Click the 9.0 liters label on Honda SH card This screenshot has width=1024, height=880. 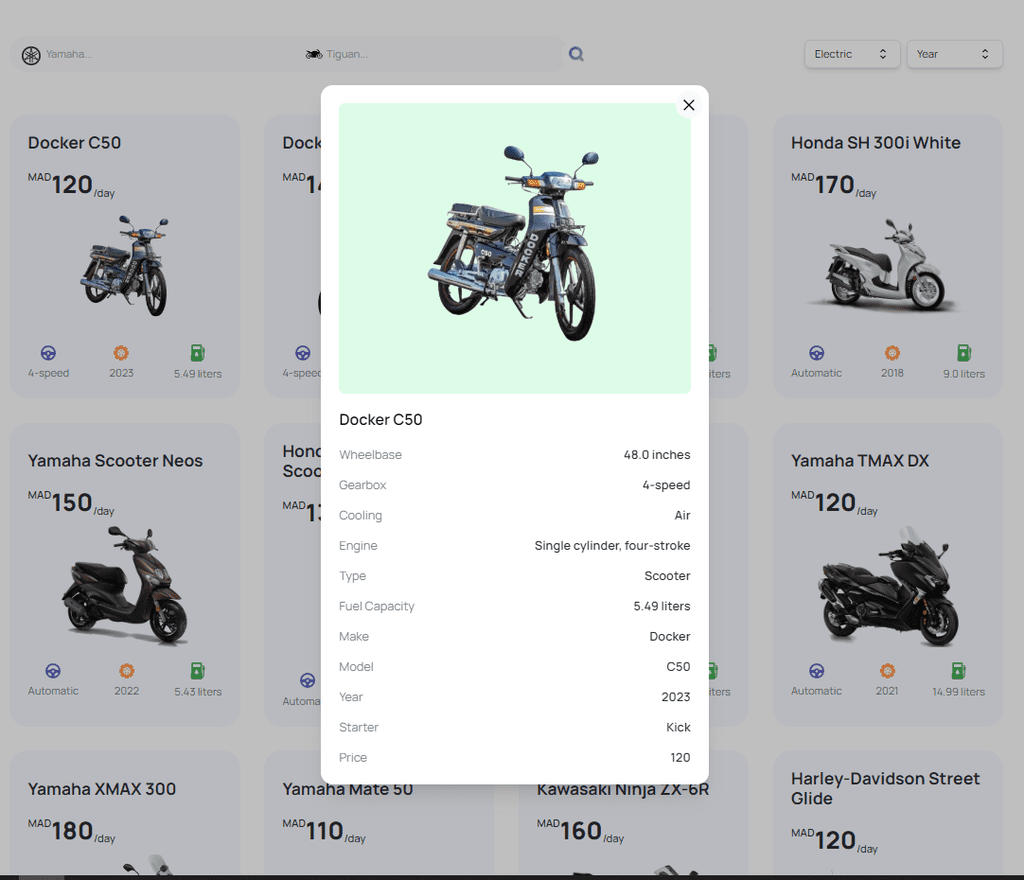point(964,374)
